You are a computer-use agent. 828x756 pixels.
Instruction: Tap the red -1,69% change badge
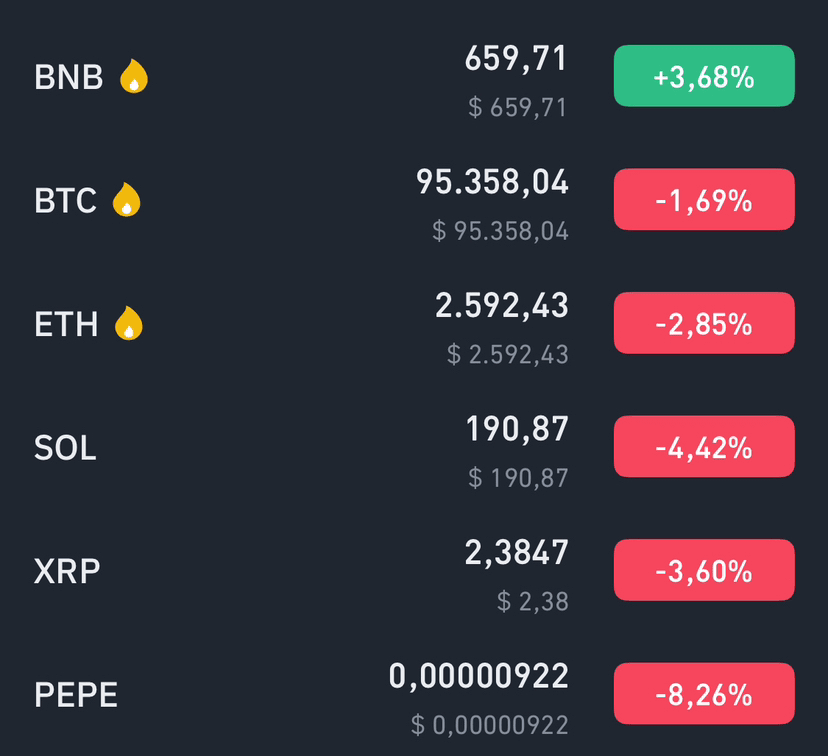click(704, 200)
